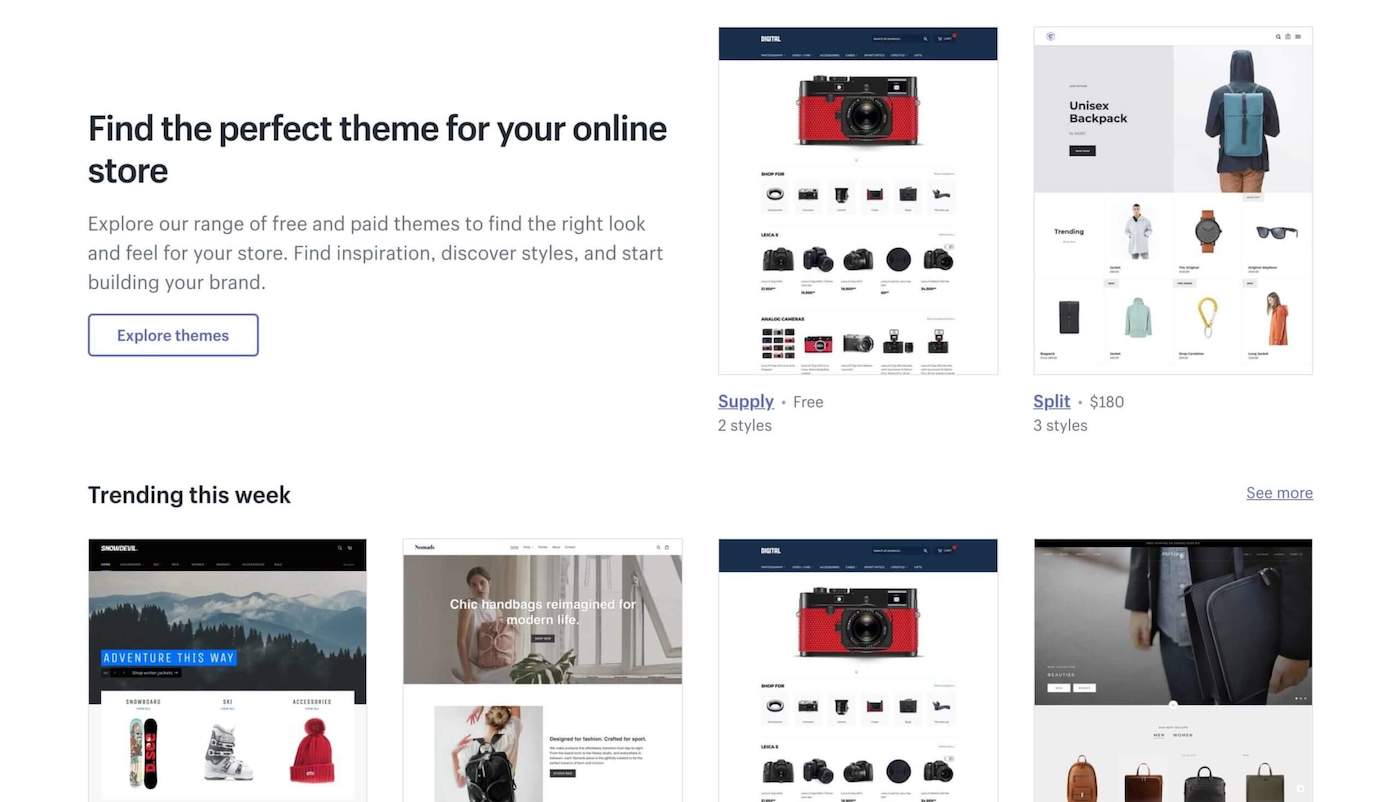The image size is (1400, 802).
Task: Click the red beanie accessories image
Action: tap(311, 750)
